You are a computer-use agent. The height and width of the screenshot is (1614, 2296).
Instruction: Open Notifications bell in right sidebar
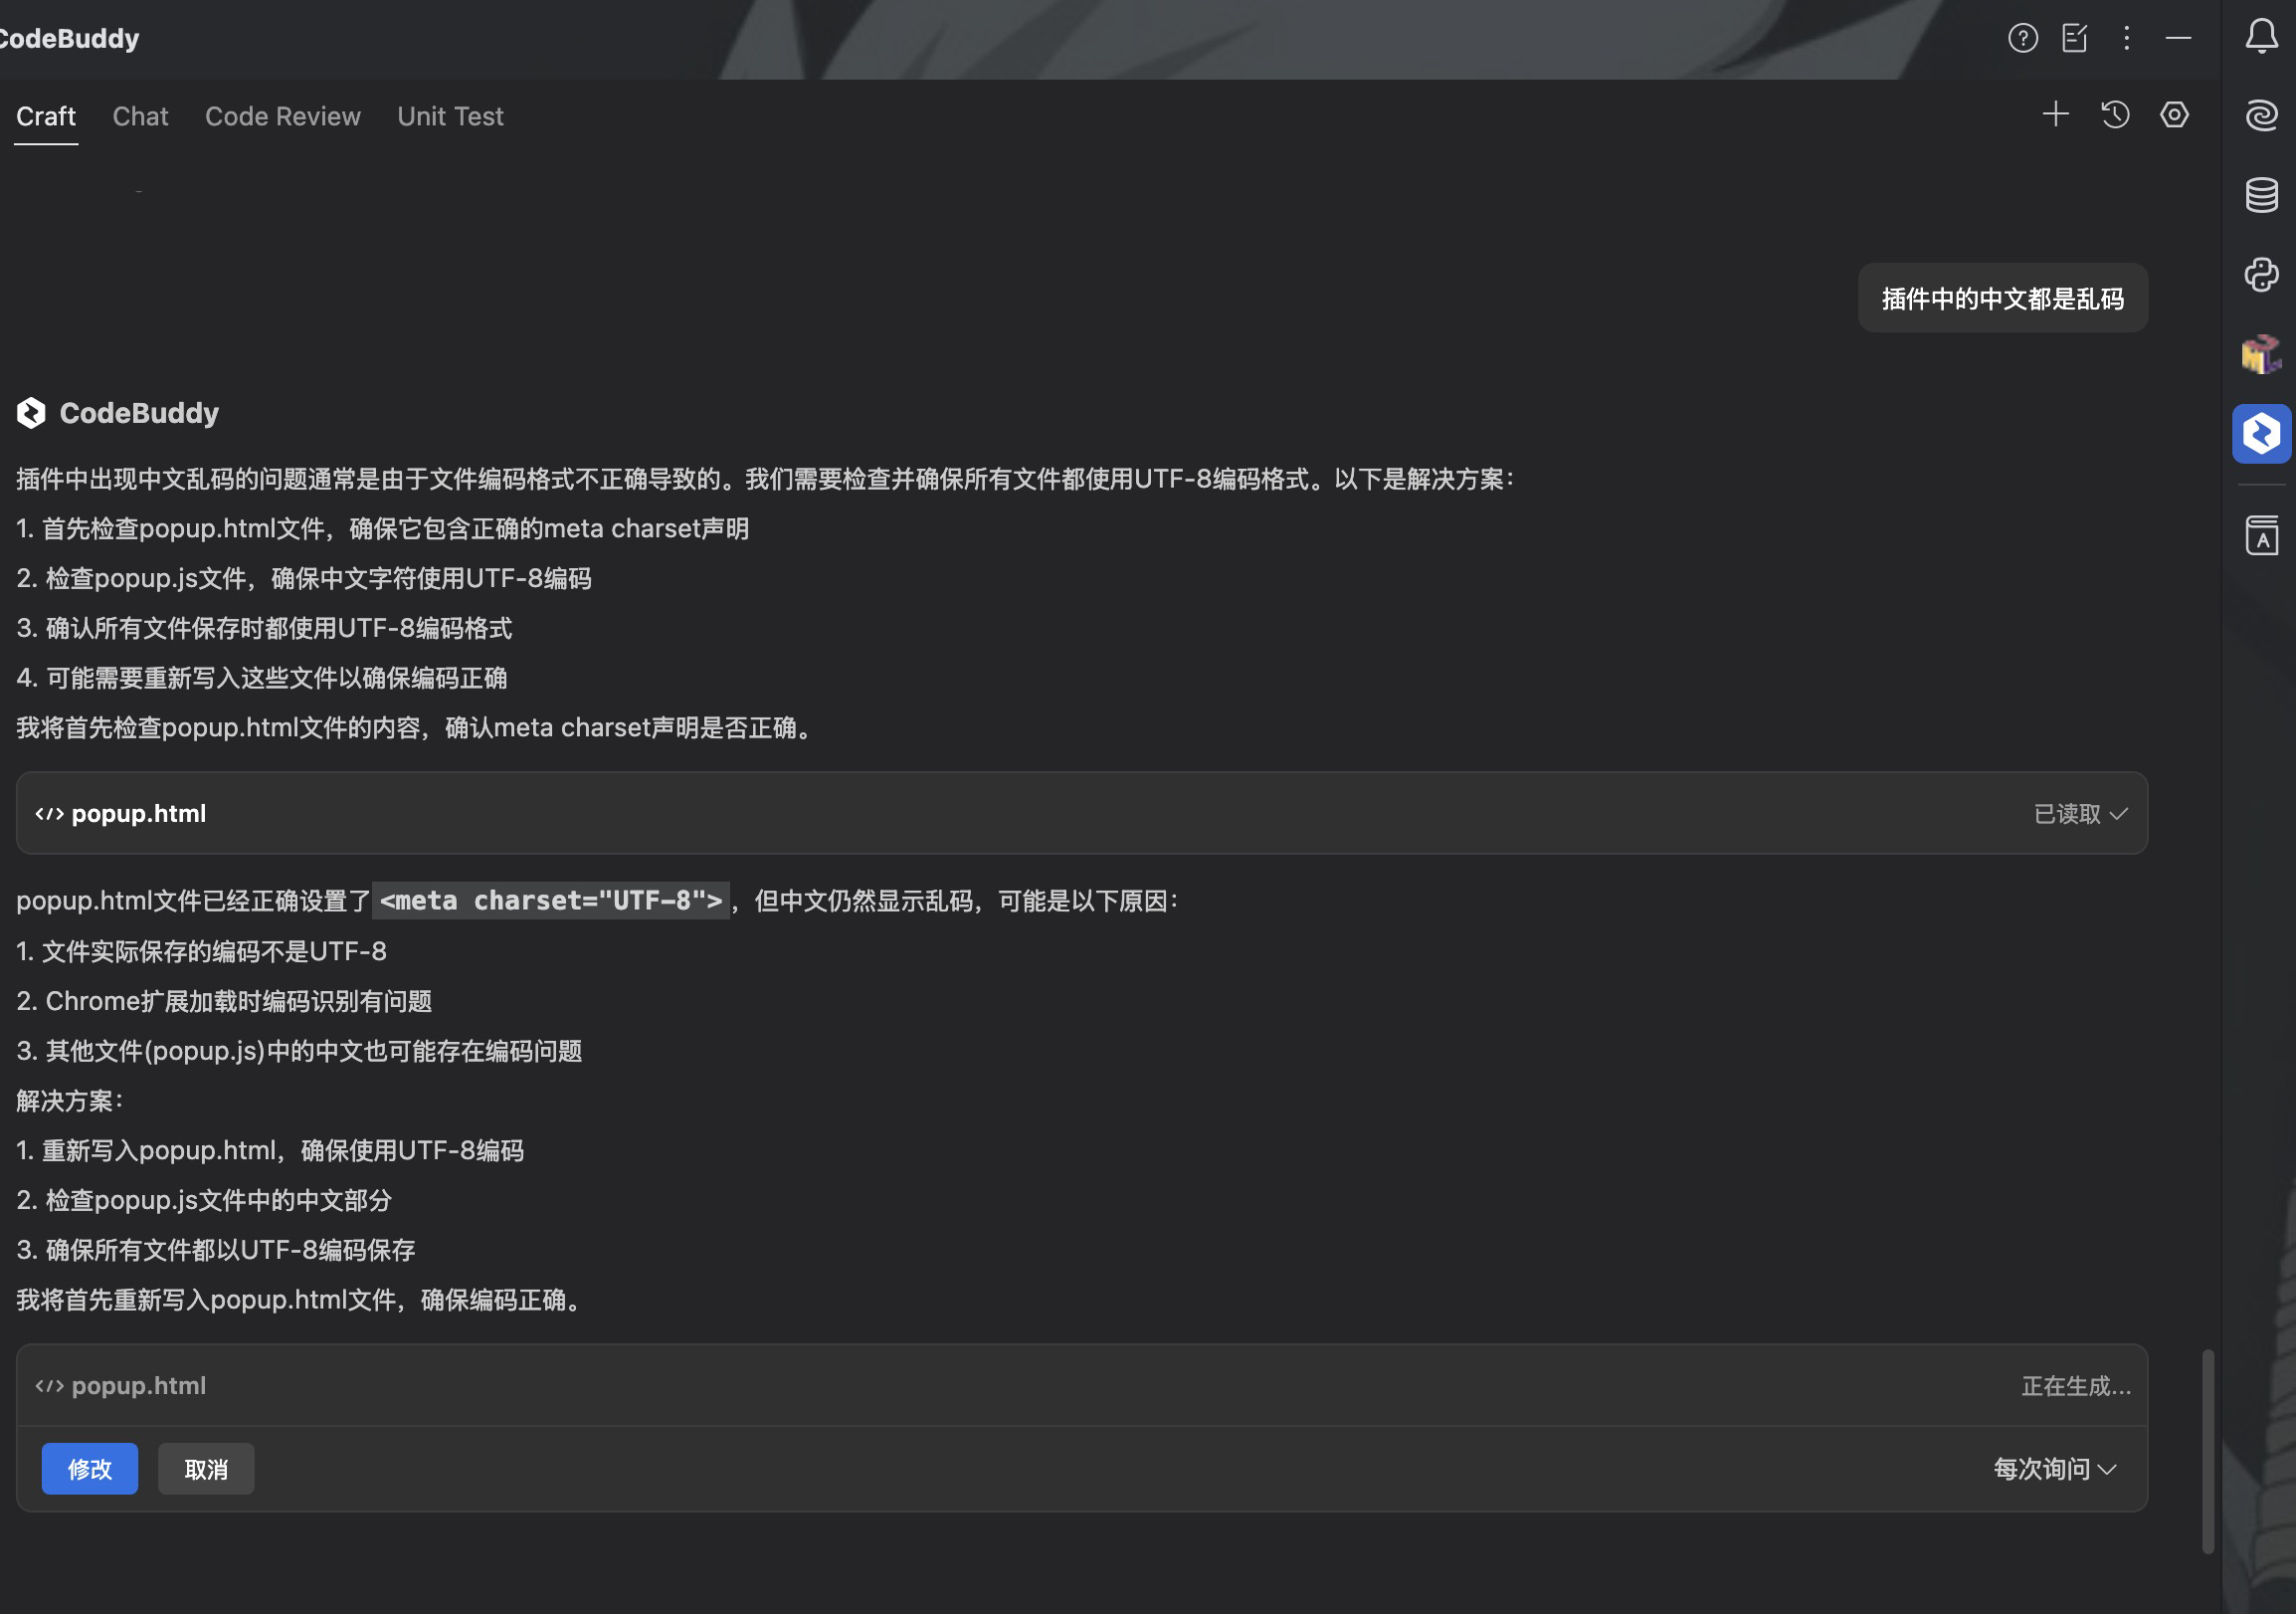coord(2261,36)
